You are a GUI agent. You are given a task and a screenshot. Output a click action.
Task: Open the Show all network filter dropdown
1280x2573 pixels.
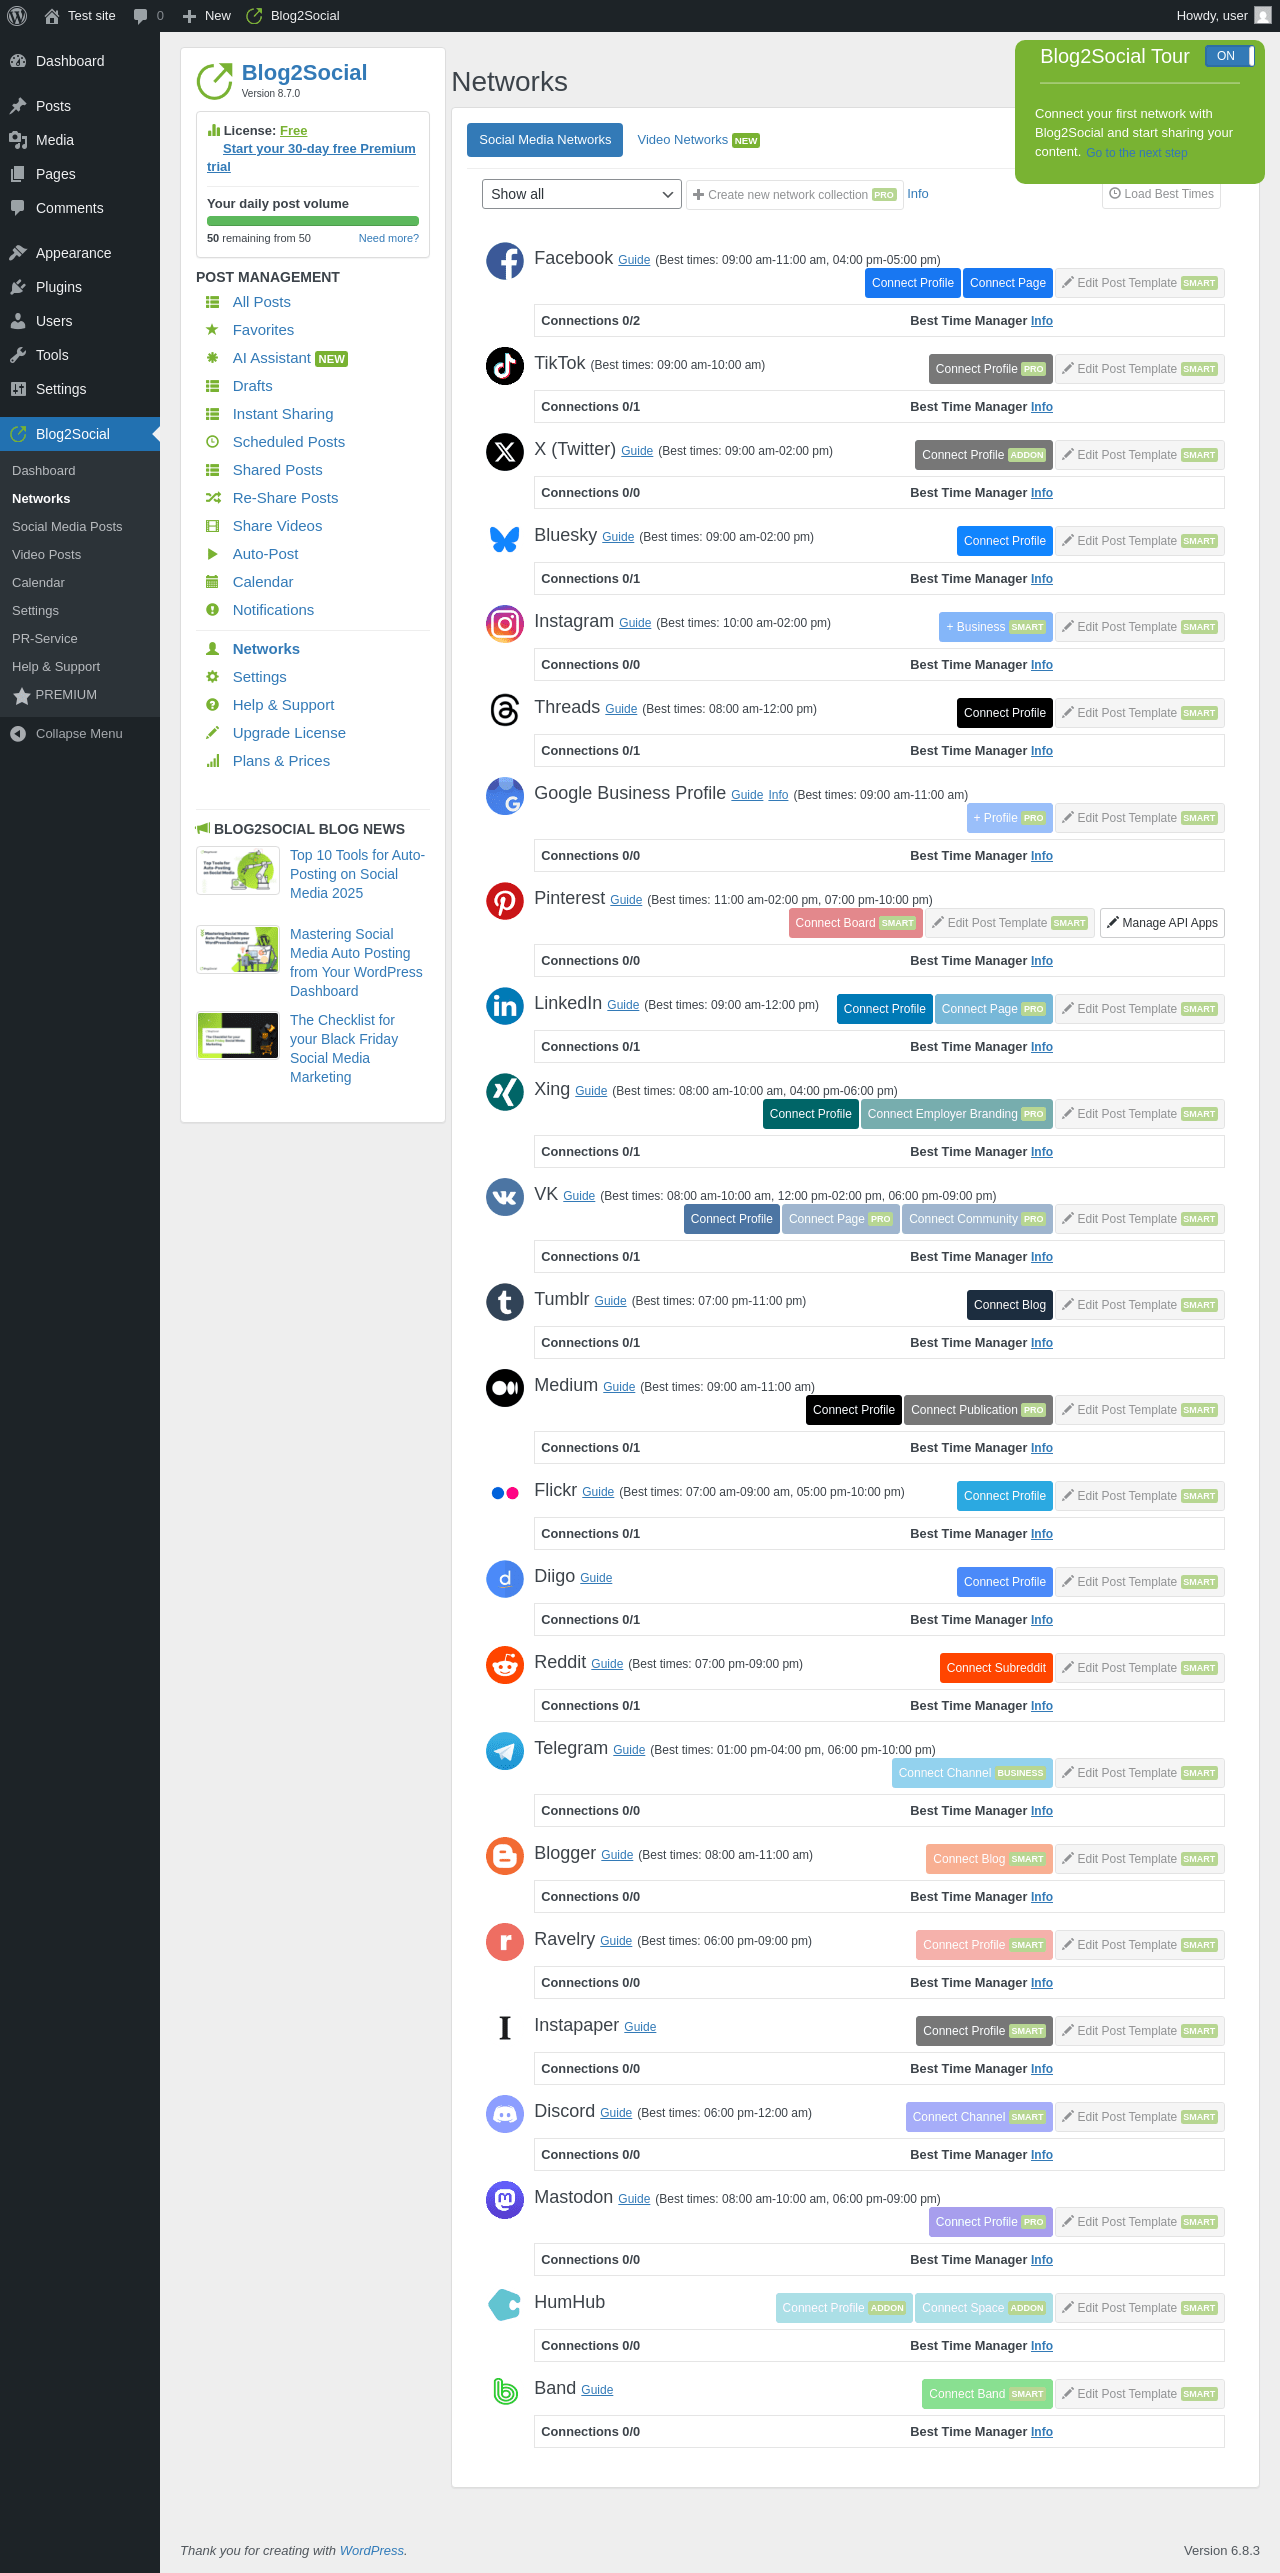[x=582, y=194]
